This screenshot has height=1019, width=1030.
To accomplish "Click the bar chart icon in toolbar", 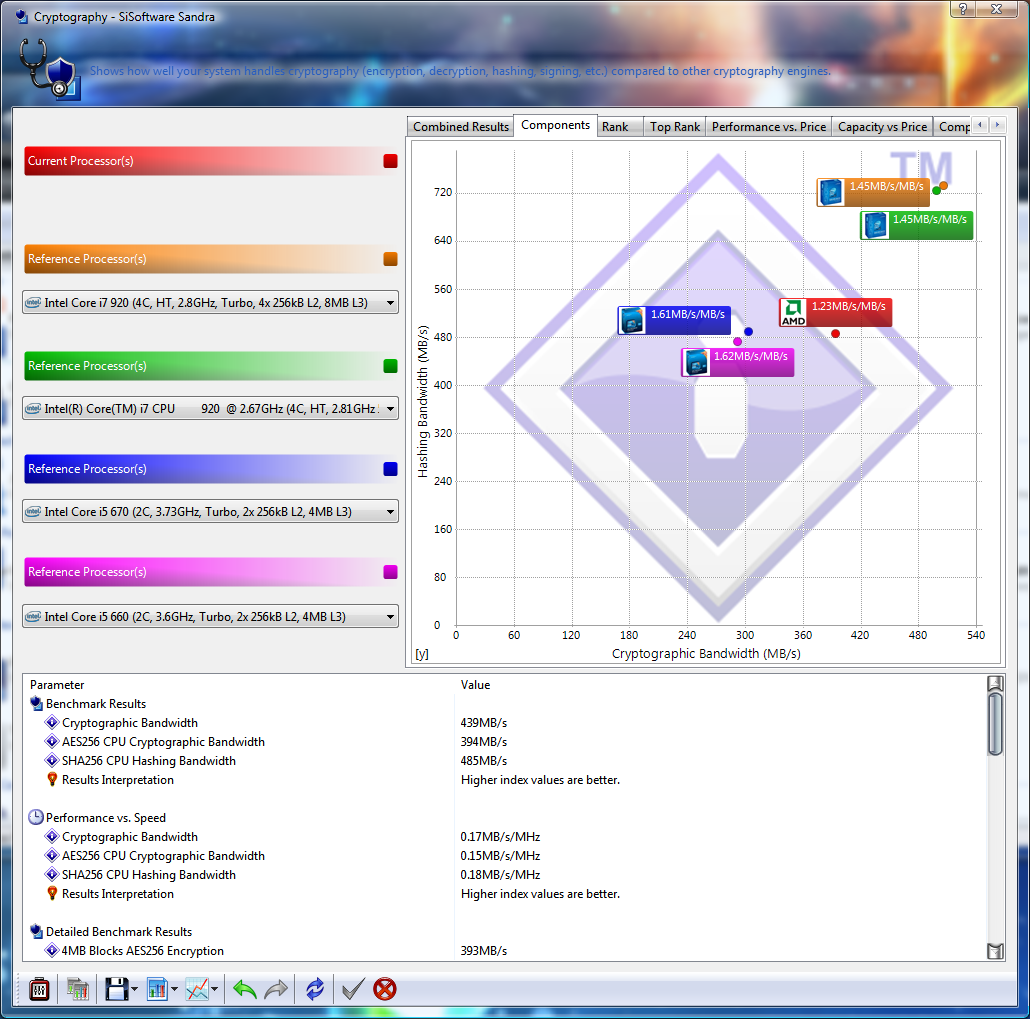I will click(157, 989).
